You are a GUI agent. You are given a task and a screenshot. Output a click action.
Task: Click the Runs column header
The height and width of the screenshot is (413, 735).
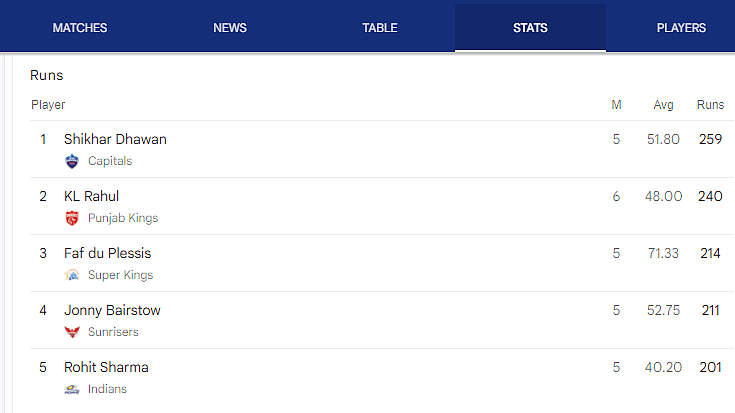click(710, 105)
